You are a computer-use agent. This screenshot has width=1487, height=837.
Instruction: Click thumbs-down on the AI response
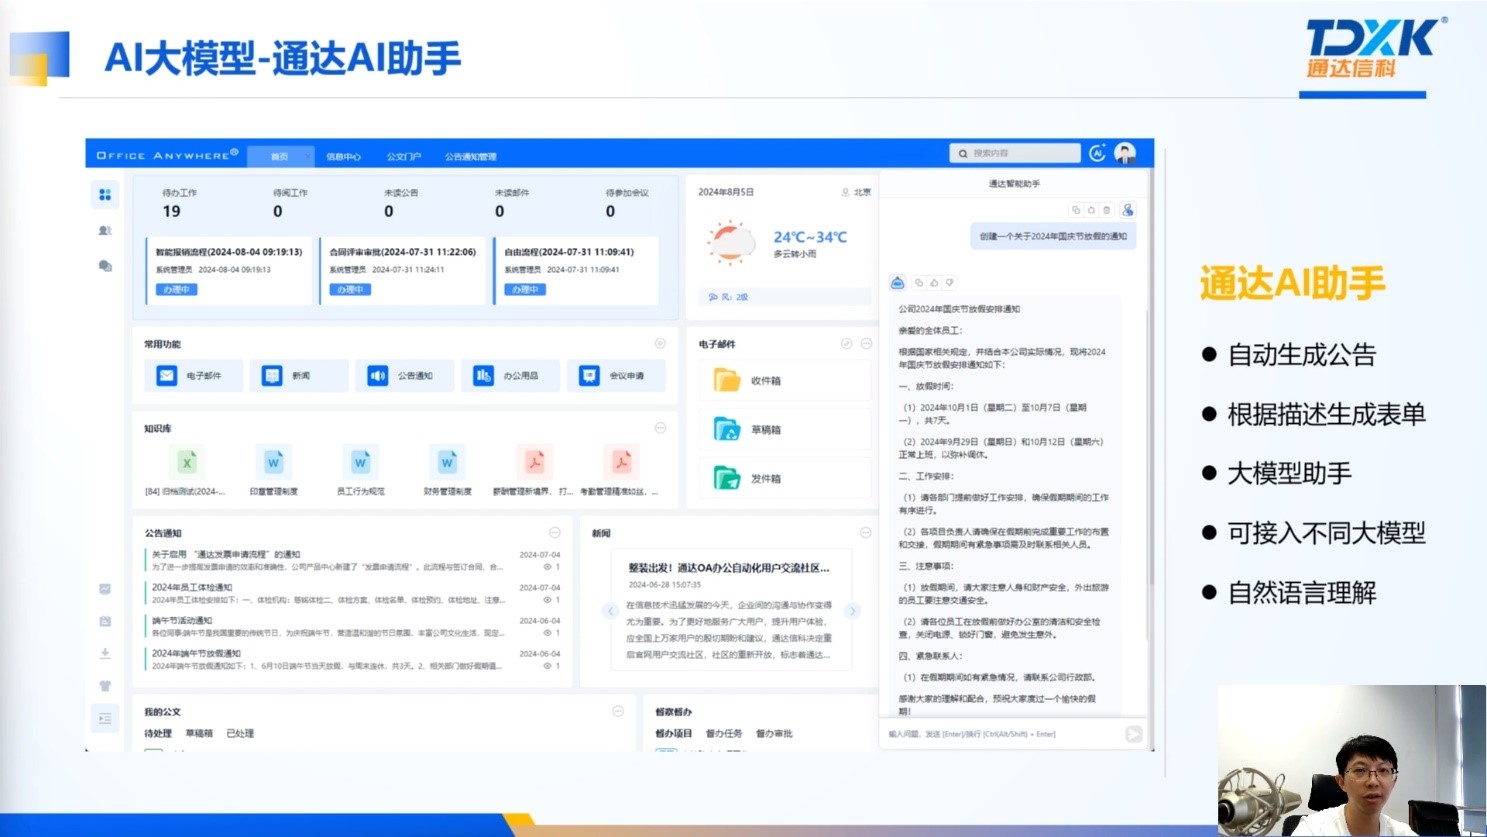click(949, 283)
